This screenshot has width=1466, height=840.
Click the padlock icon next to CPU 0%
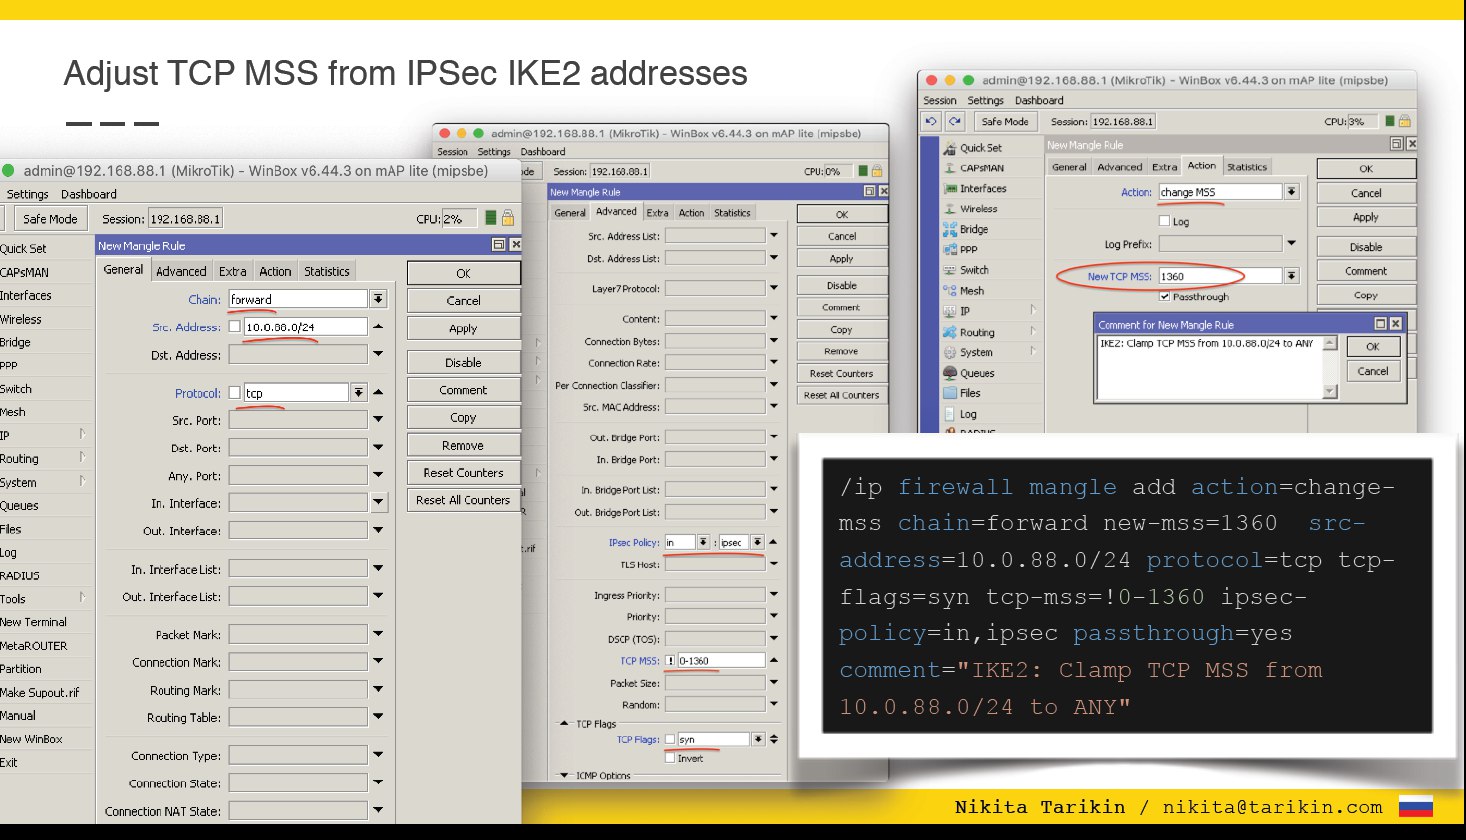[x=877, y=171]
